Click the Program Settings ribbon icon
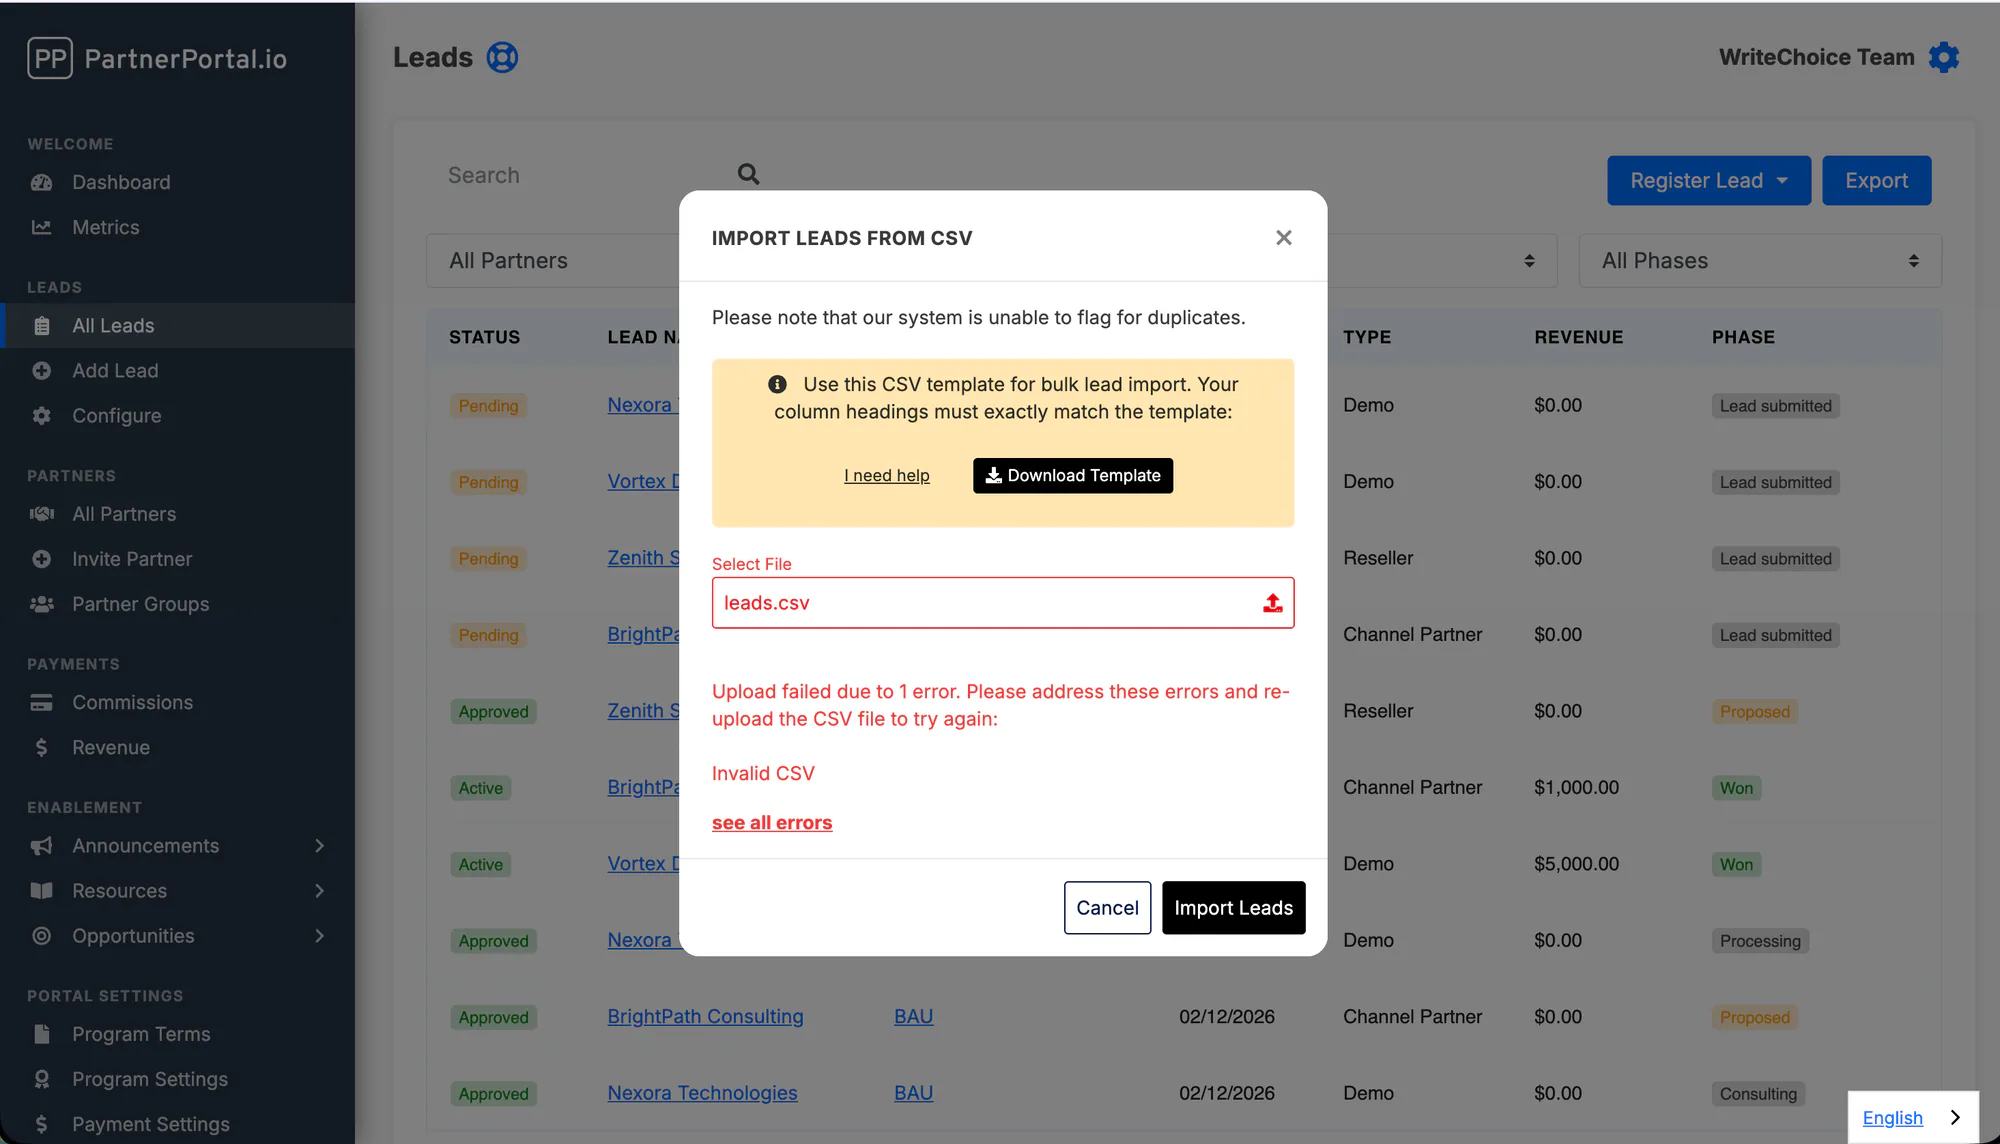Viewport: 2000px width, 1144px height. pos(42,1079)
